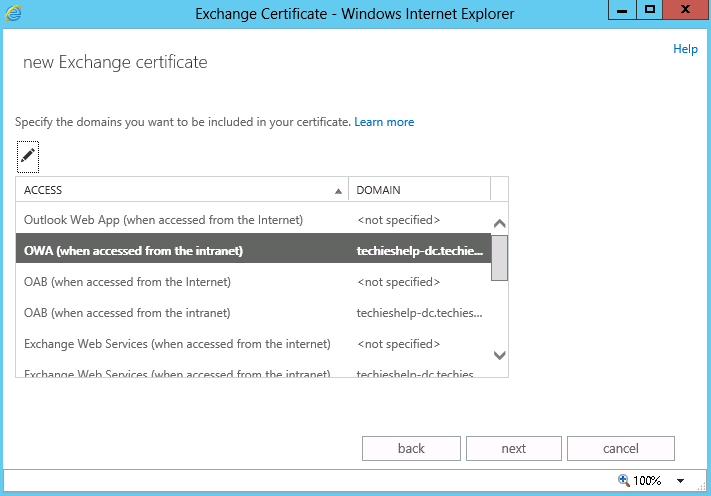
Task: Click the Internet Explorer logo icon
Action: [13, 13]
